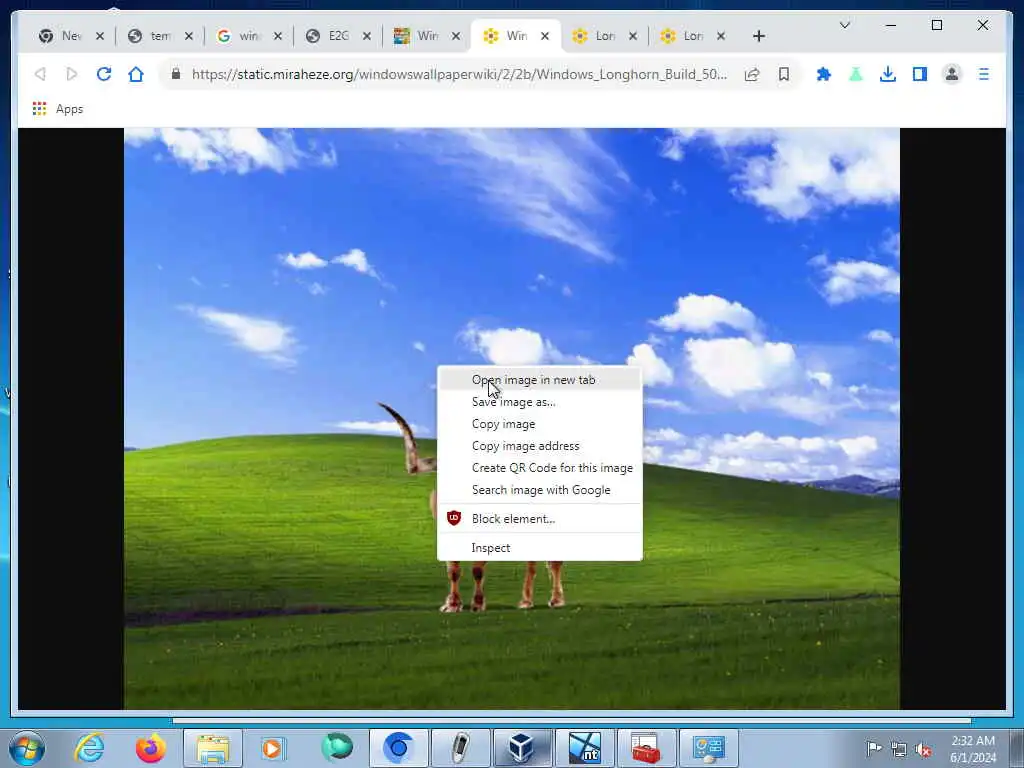The height and width of the screenshot is (768, 1024).
Task: Switch to the E2G tab
Action: pyautogui.click(x=330, y=36)
